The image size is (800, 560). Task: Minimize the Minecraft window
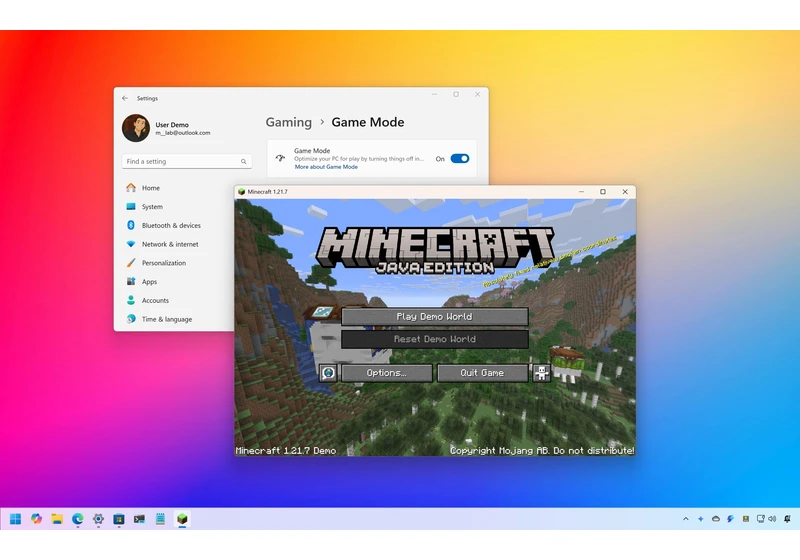click(x=581, y=192)
